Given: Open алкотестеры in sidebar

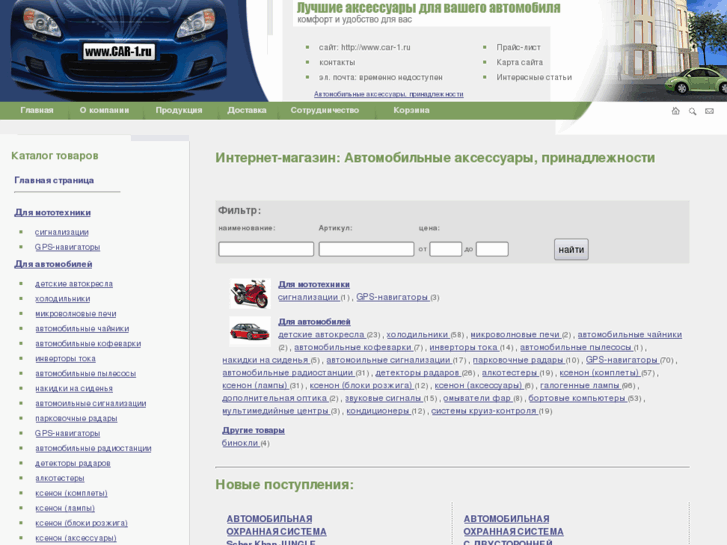Looking at the screenshot, I should pos(60,478).
